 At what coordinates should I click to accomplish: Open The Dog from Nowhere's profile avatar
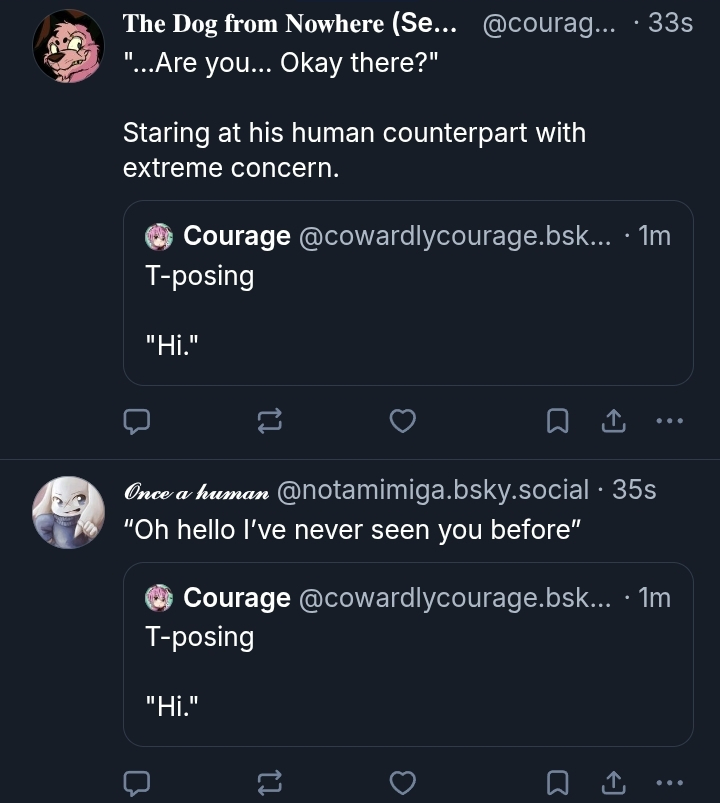click(x=68, y=46)
